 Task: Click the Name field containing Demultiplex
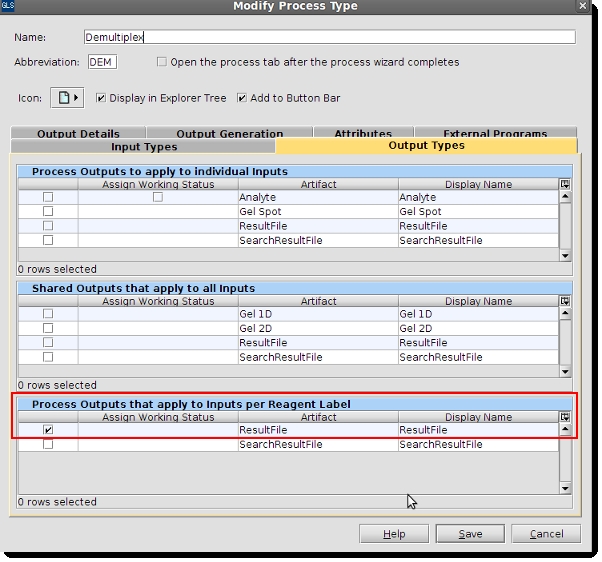(x=328, y=37)
